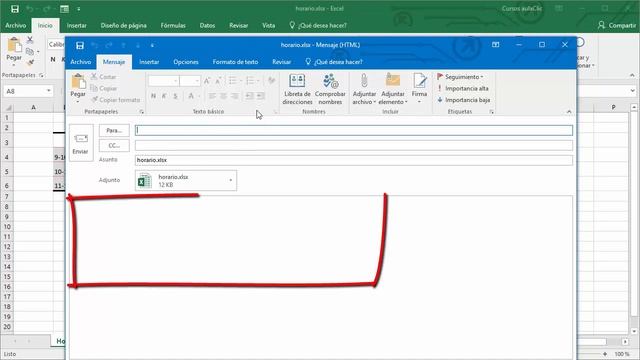Image resolution: width=640 pixels, height=360 pixels.
Task: Toggle Importancia alta
Action: tap(463, 88)
